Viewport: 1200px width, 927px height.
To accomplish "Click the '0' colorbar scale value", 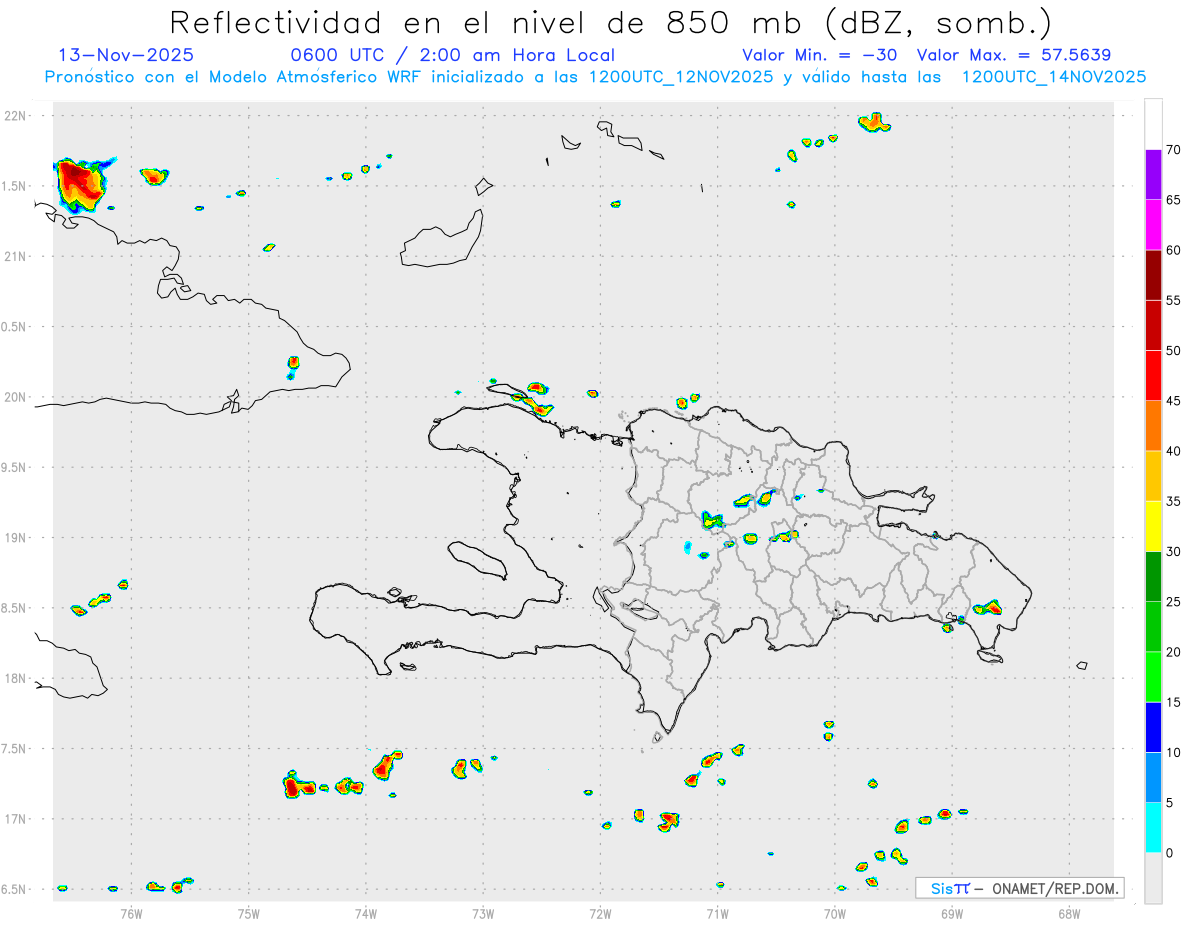I will tap(1169, 853).
